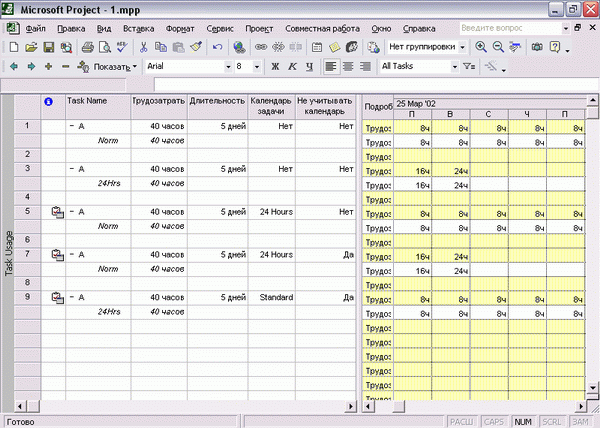Select row 5 by its number
600x428 pixels.
tap(27, 212)
